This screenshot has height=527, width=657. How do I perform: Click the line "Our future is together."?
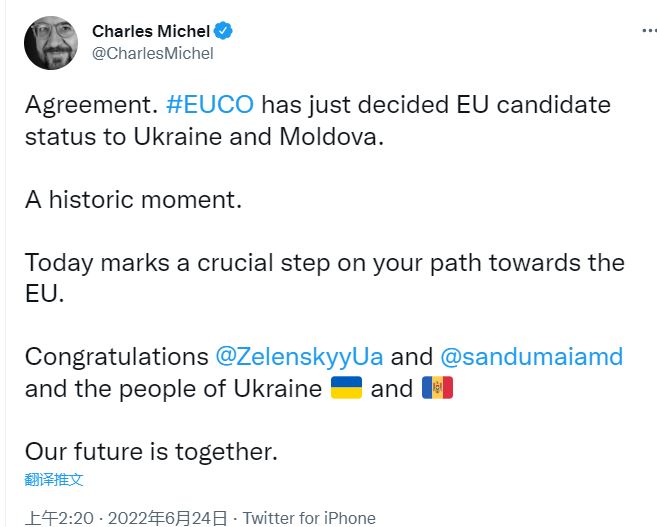click(x=150, y=450)
